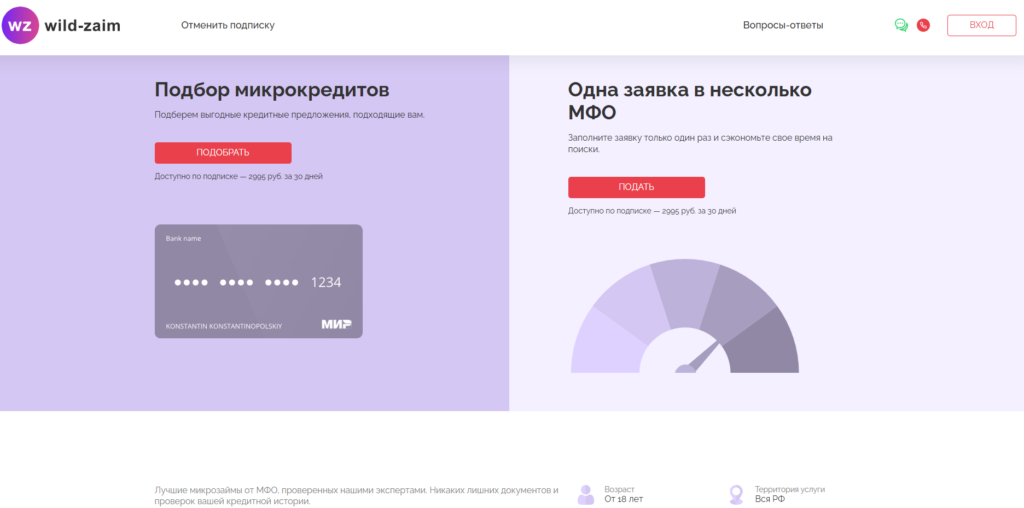Click the Вся РФ text
The width and height of the screenshot is (1024, 508).
(x=770, y=500)
